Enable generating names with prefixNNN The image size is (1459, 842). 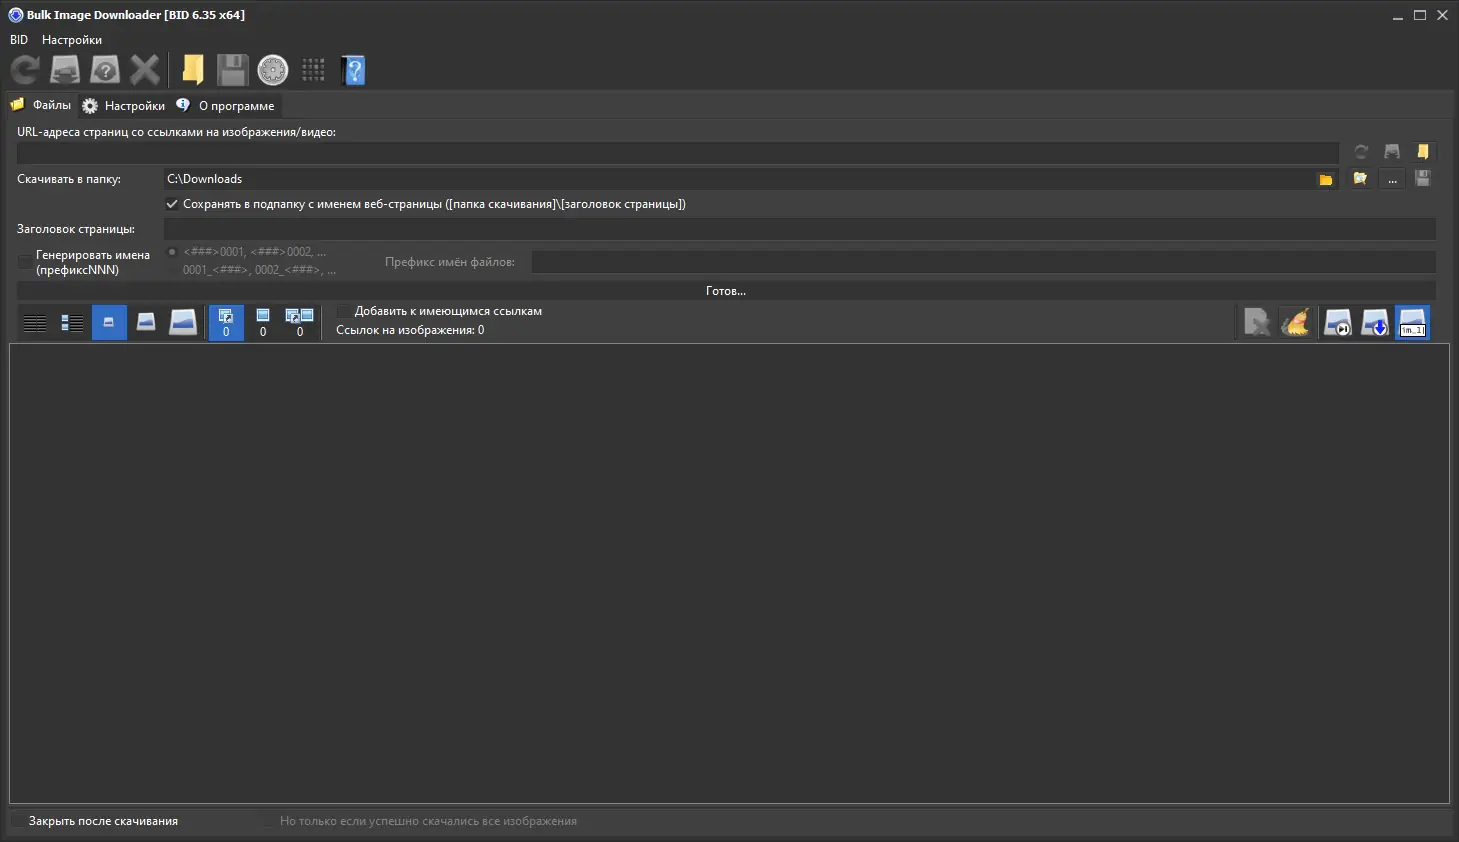click(x=24, y=261)
